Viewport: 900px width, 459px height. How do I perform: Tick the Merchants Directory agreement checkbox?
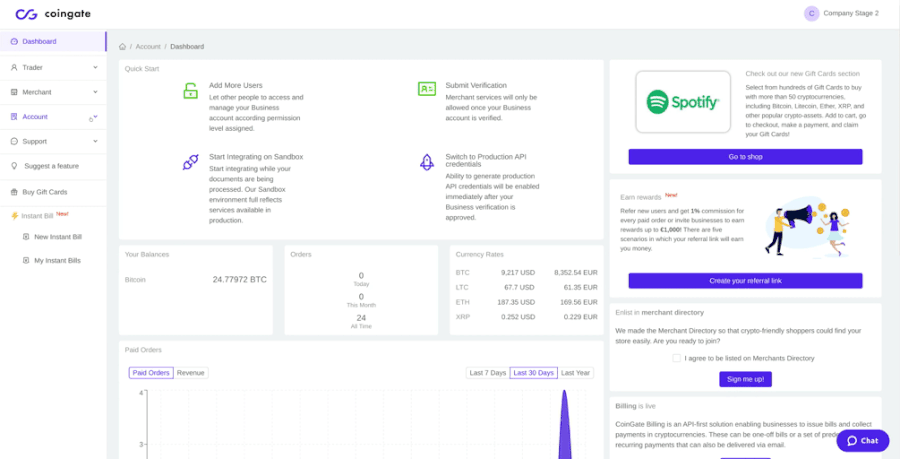[x=677, y=358]
